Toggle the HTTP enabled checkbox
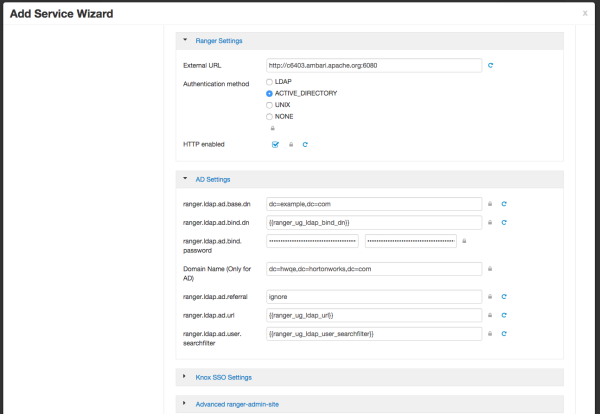600x414 pixels. pyautogui.click(x=275, y=144)
